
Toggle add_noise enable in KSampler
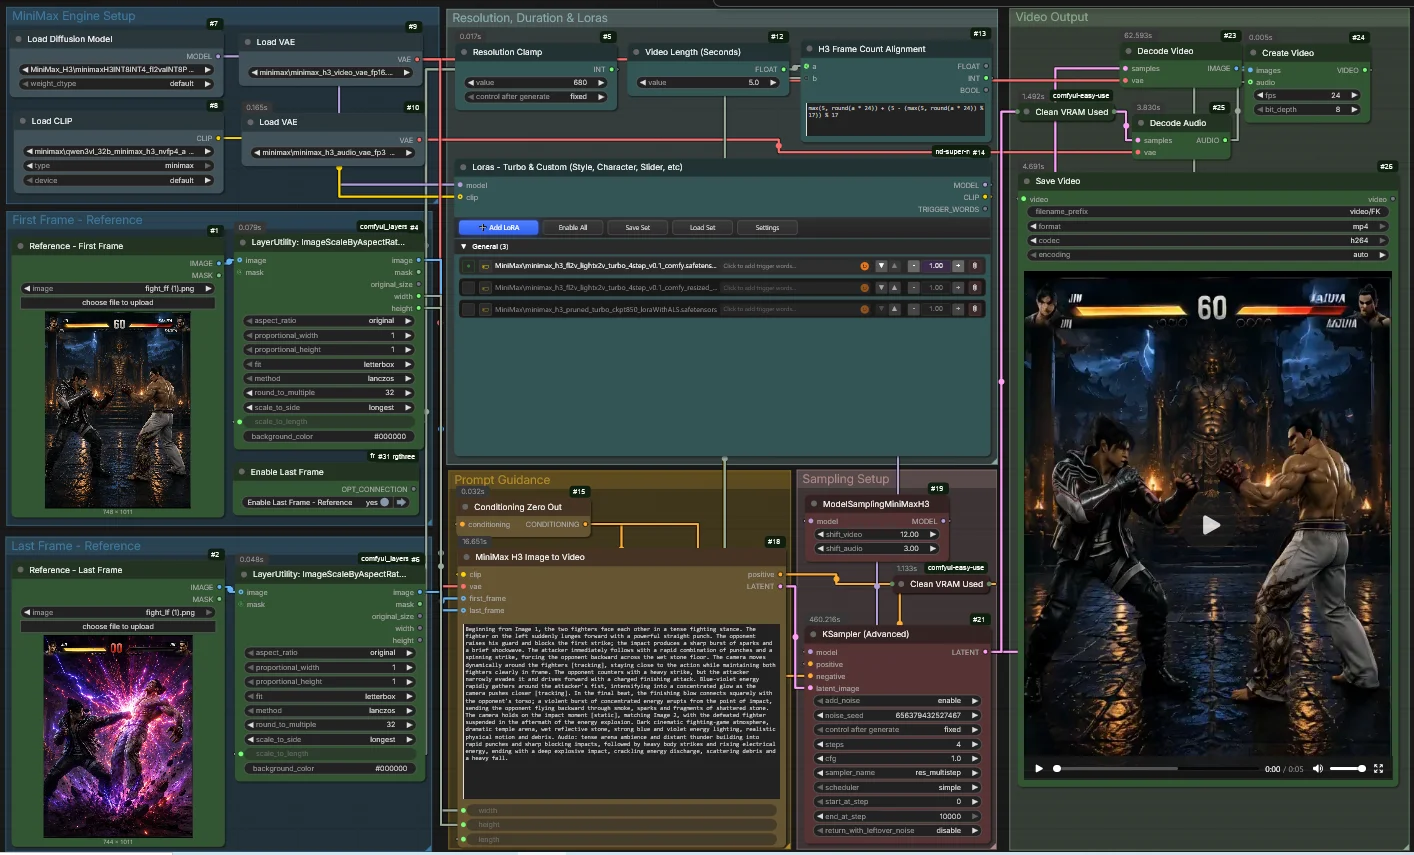[x=897, y=701]
